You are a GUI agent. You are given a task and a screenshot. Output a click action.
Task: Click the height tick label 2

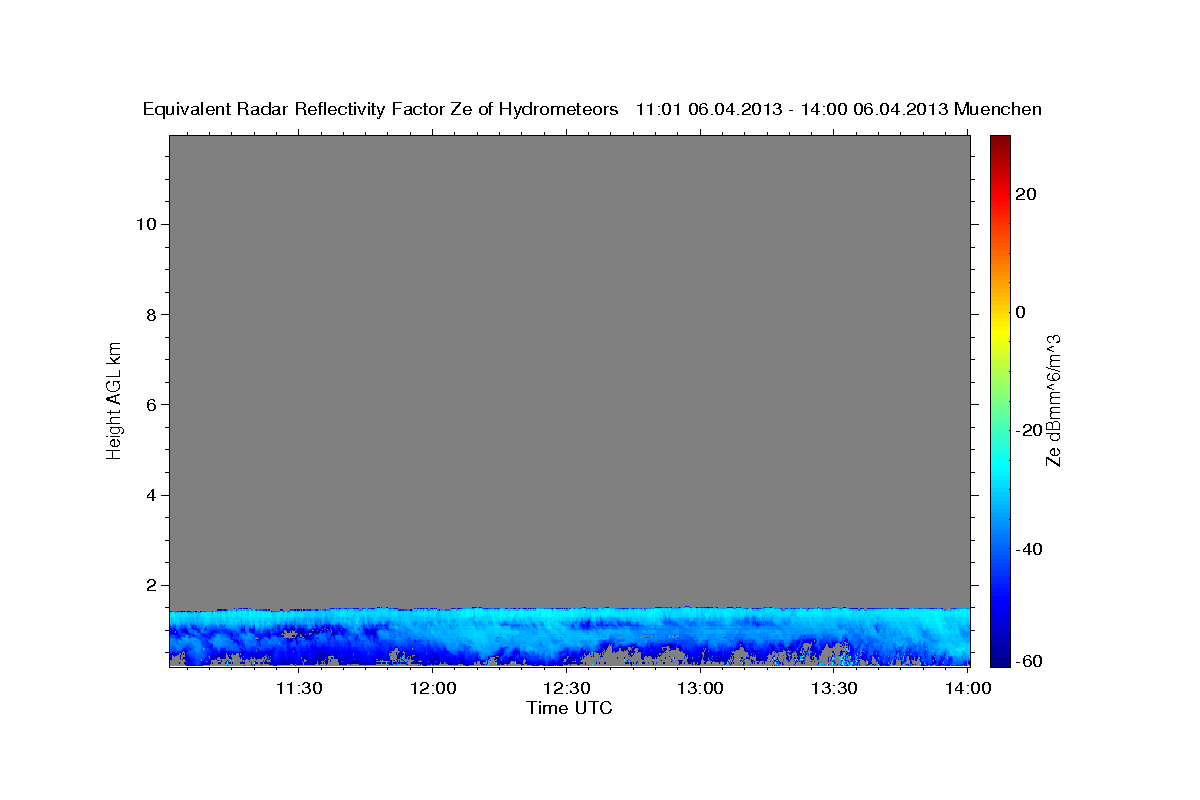pos(149,585)
